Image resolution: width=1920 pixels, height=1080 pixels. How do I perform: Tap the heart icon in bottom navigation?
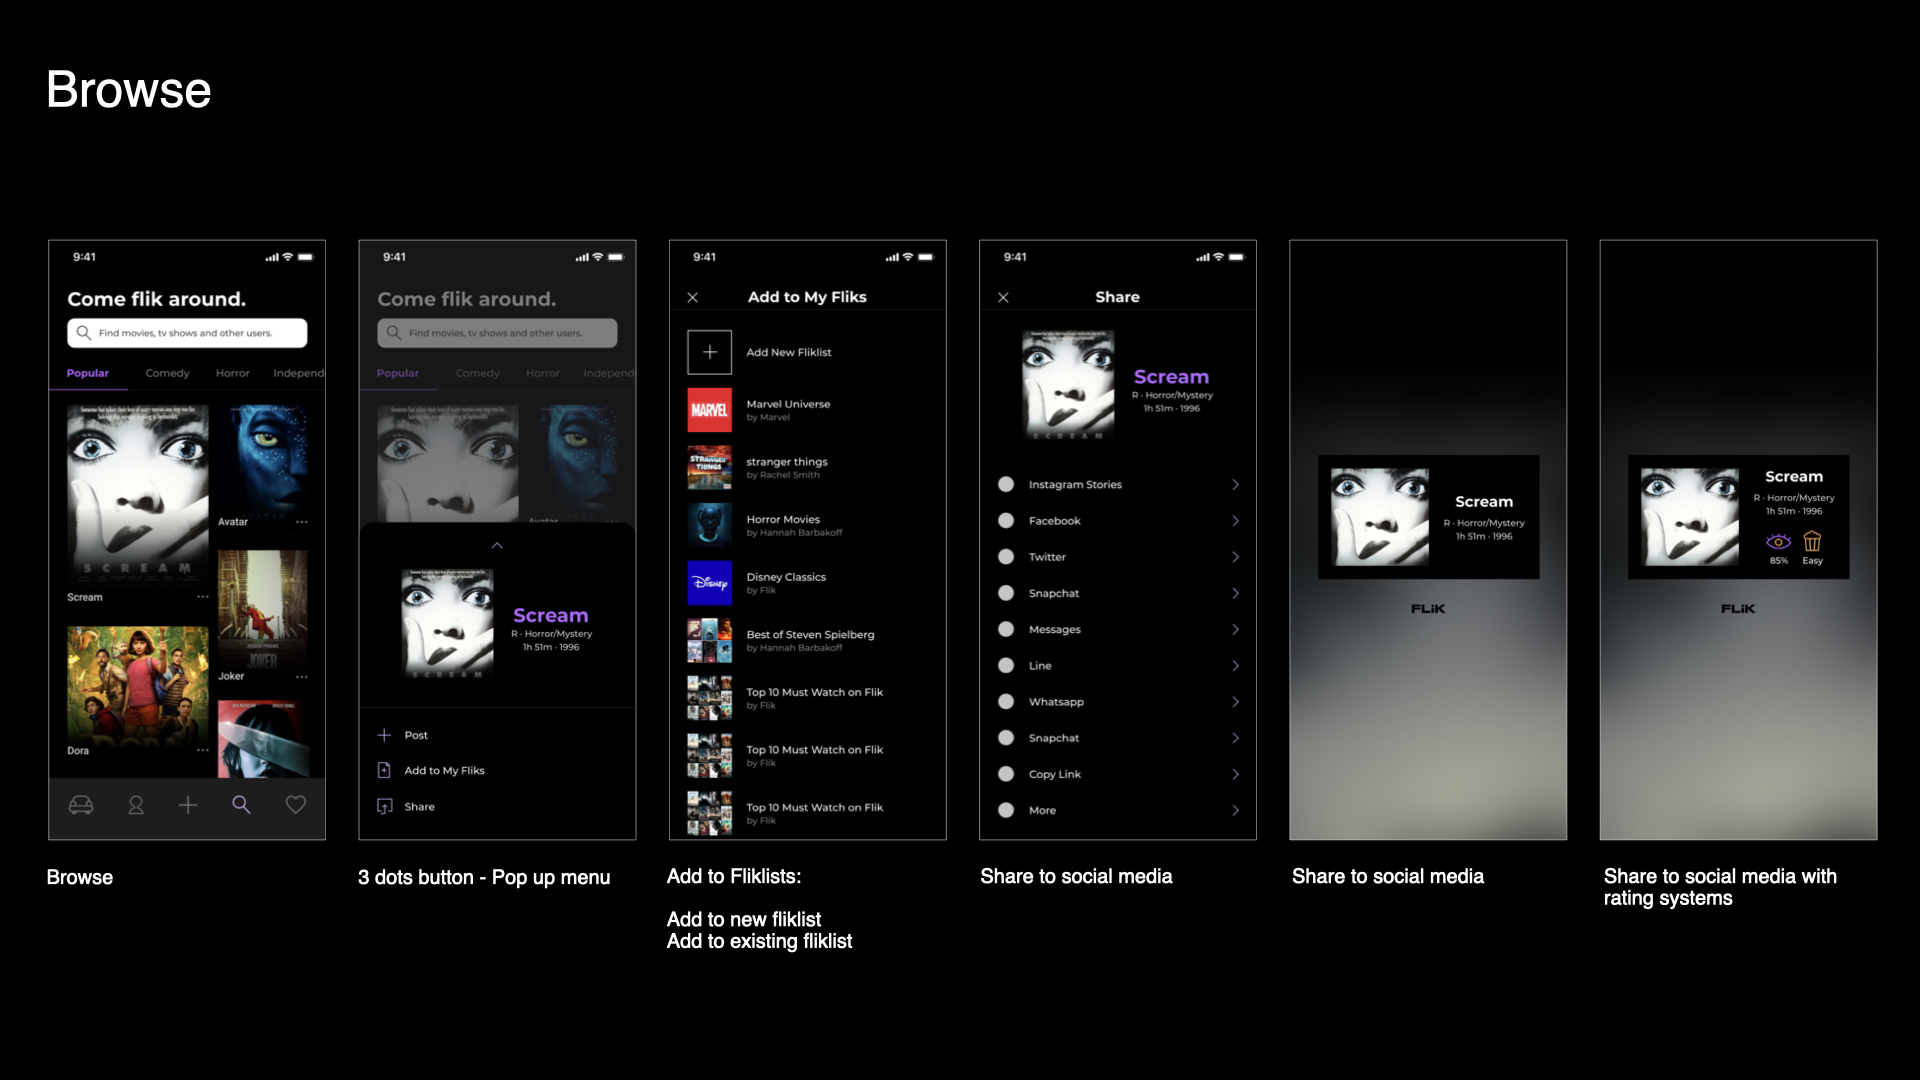pos(296,805)
